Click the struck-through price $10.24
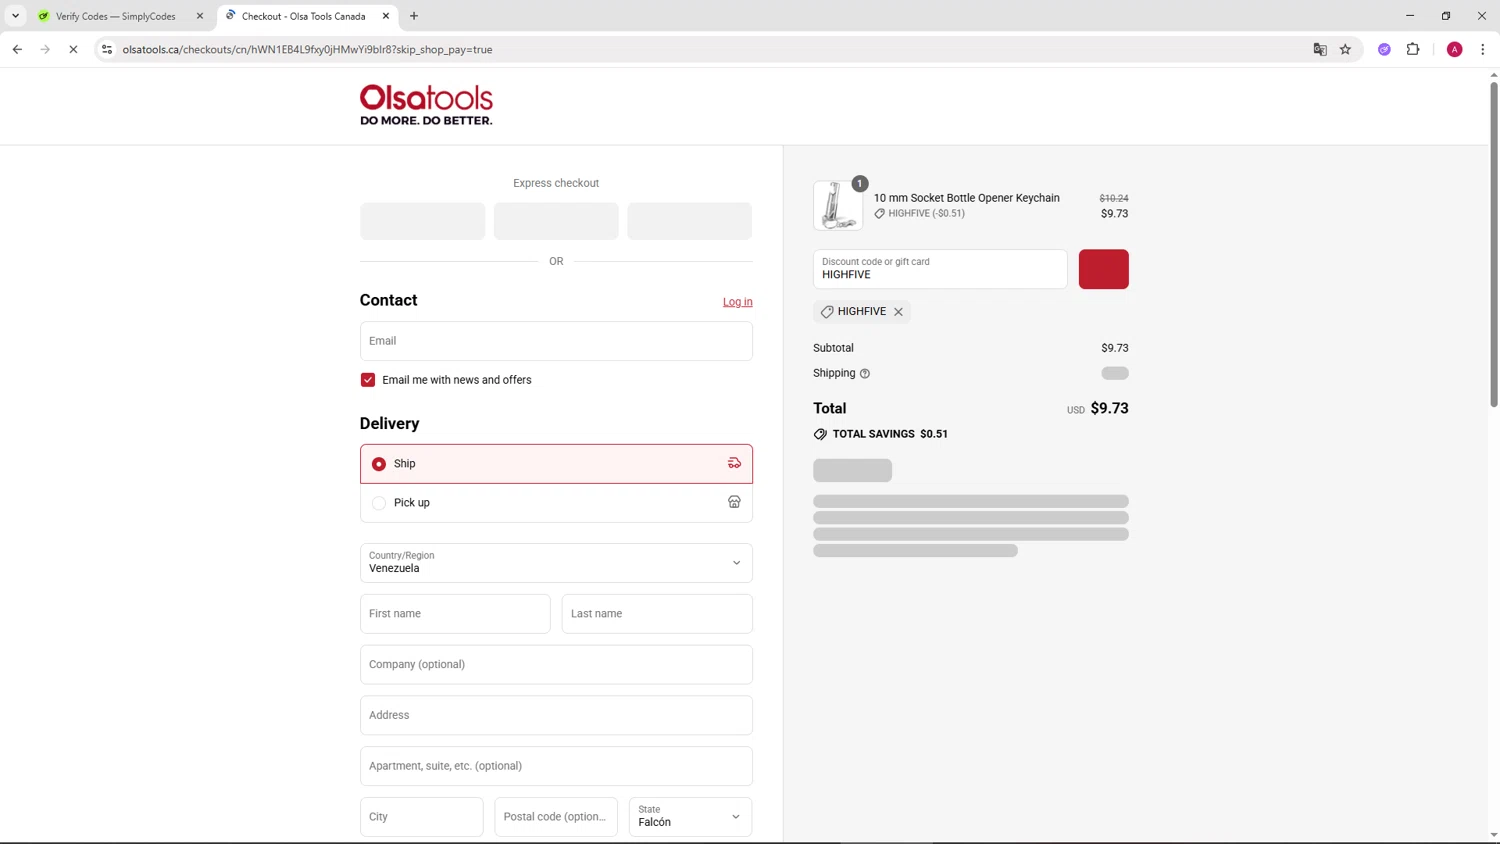Viewport: 1500px width, 844px height. (1114, 198)
